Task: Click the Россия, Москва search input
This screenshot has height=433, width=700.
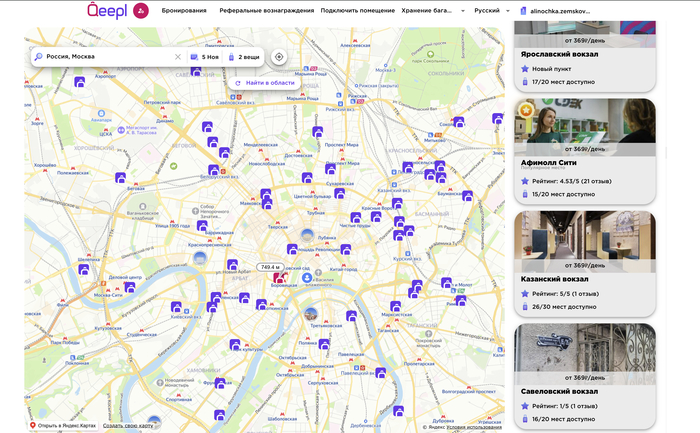Action: [105, 57]
